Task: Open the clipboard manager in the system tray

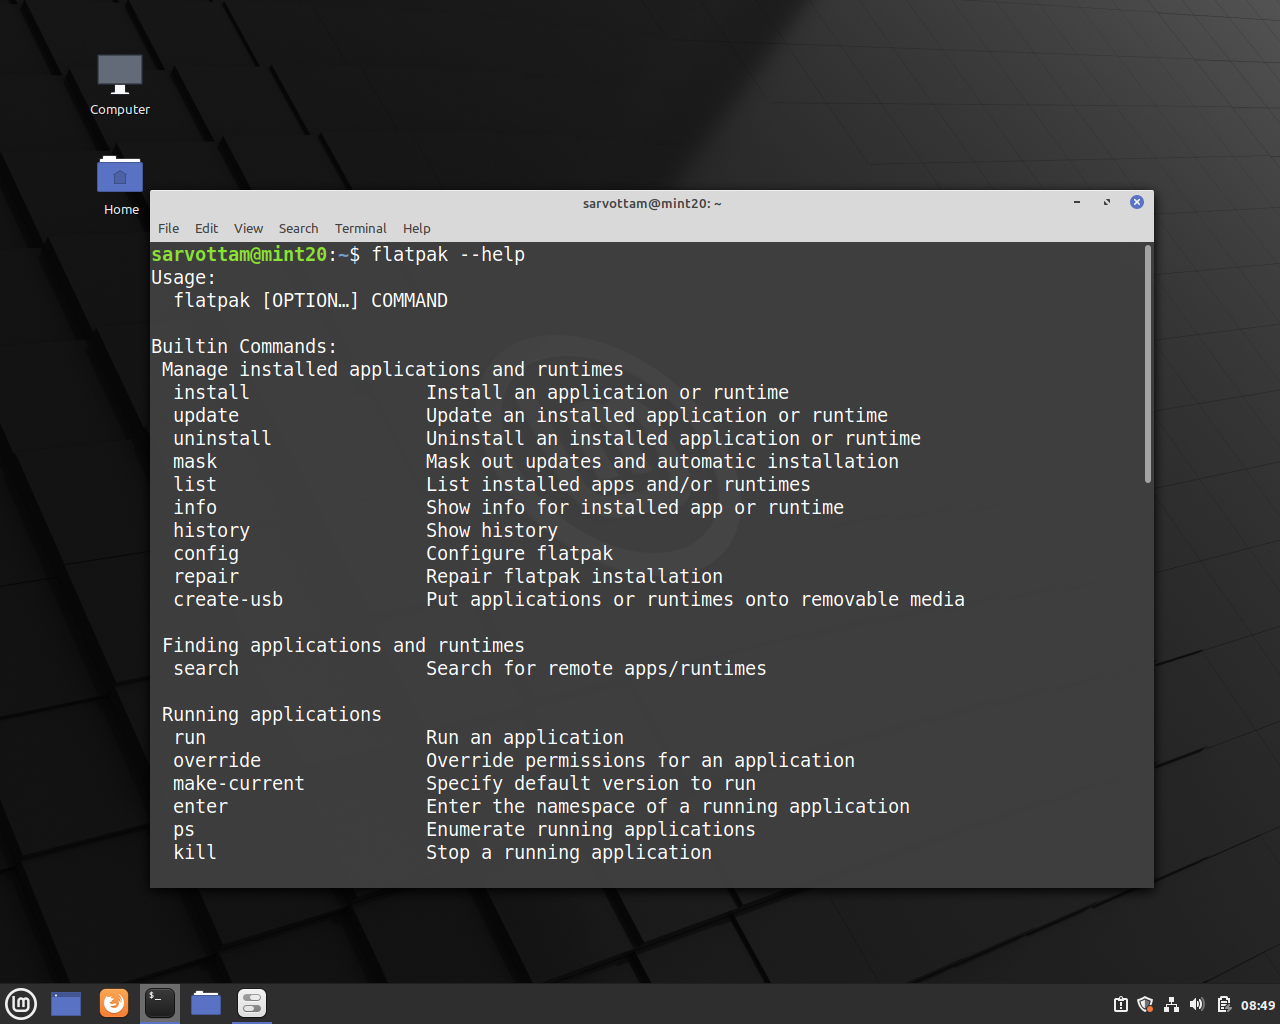Action: coord(1119,1004)
